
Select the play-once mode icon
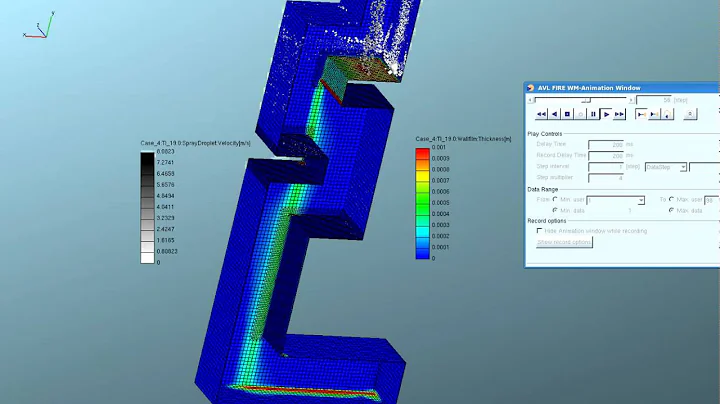pyautogui.click(x=641, y=114)
